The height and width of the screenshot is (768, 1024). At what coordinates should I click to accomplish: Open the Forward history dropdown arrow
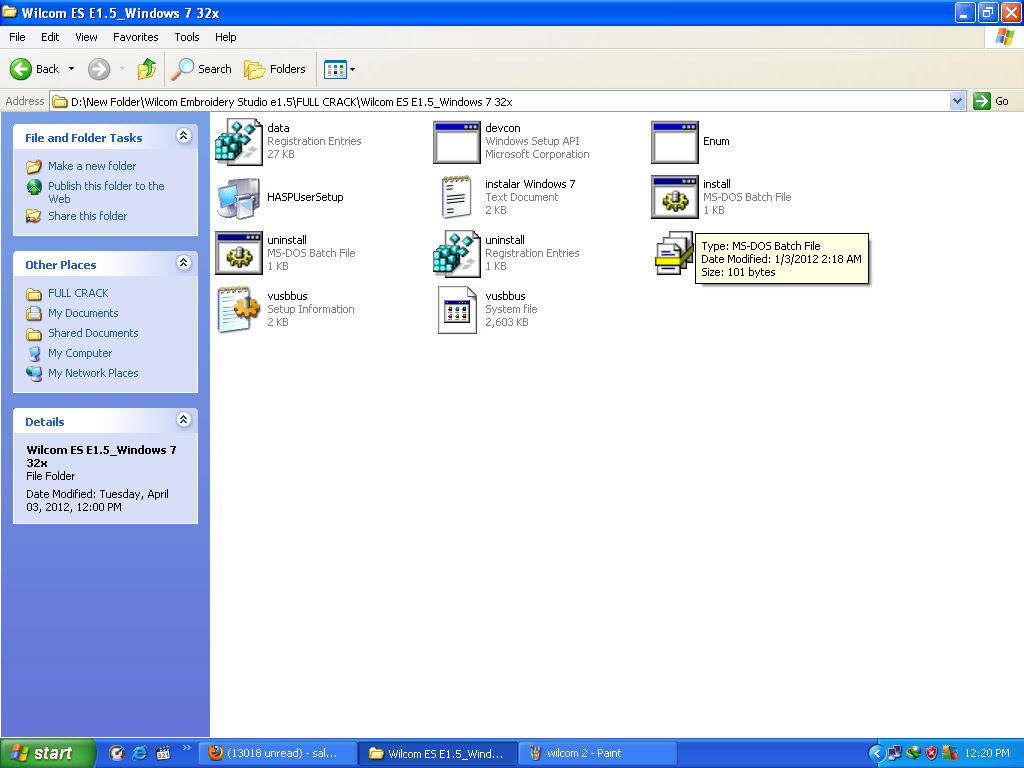[x=122, y=69]
